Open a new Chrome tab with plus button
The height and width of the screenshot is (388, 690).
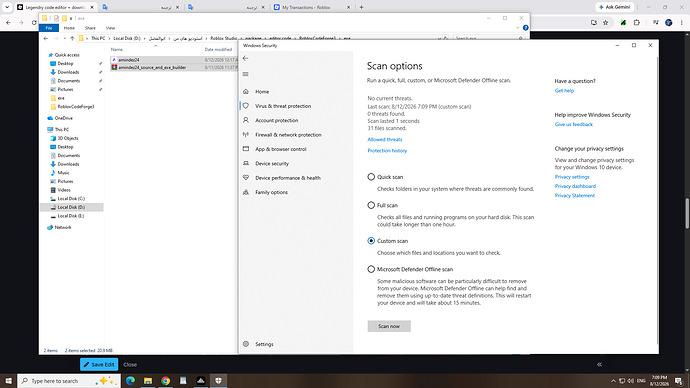[x=361, y=7]
